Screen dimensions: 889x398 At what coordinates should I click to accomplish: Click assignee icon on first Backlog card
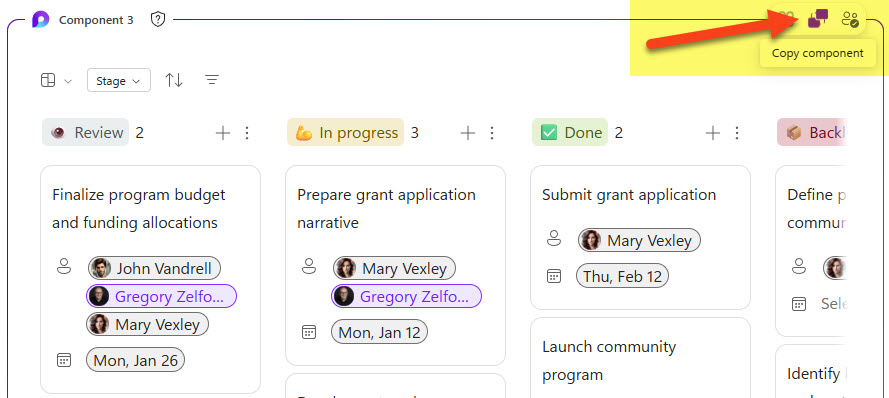799,266
